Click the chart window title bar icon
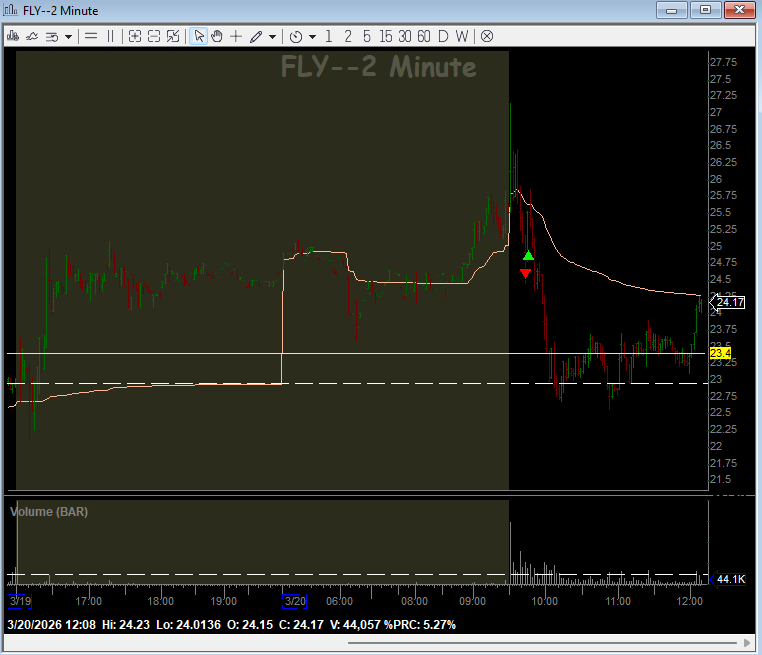The width and height of the screenshot is (762, 655). [x=11, y=10]
